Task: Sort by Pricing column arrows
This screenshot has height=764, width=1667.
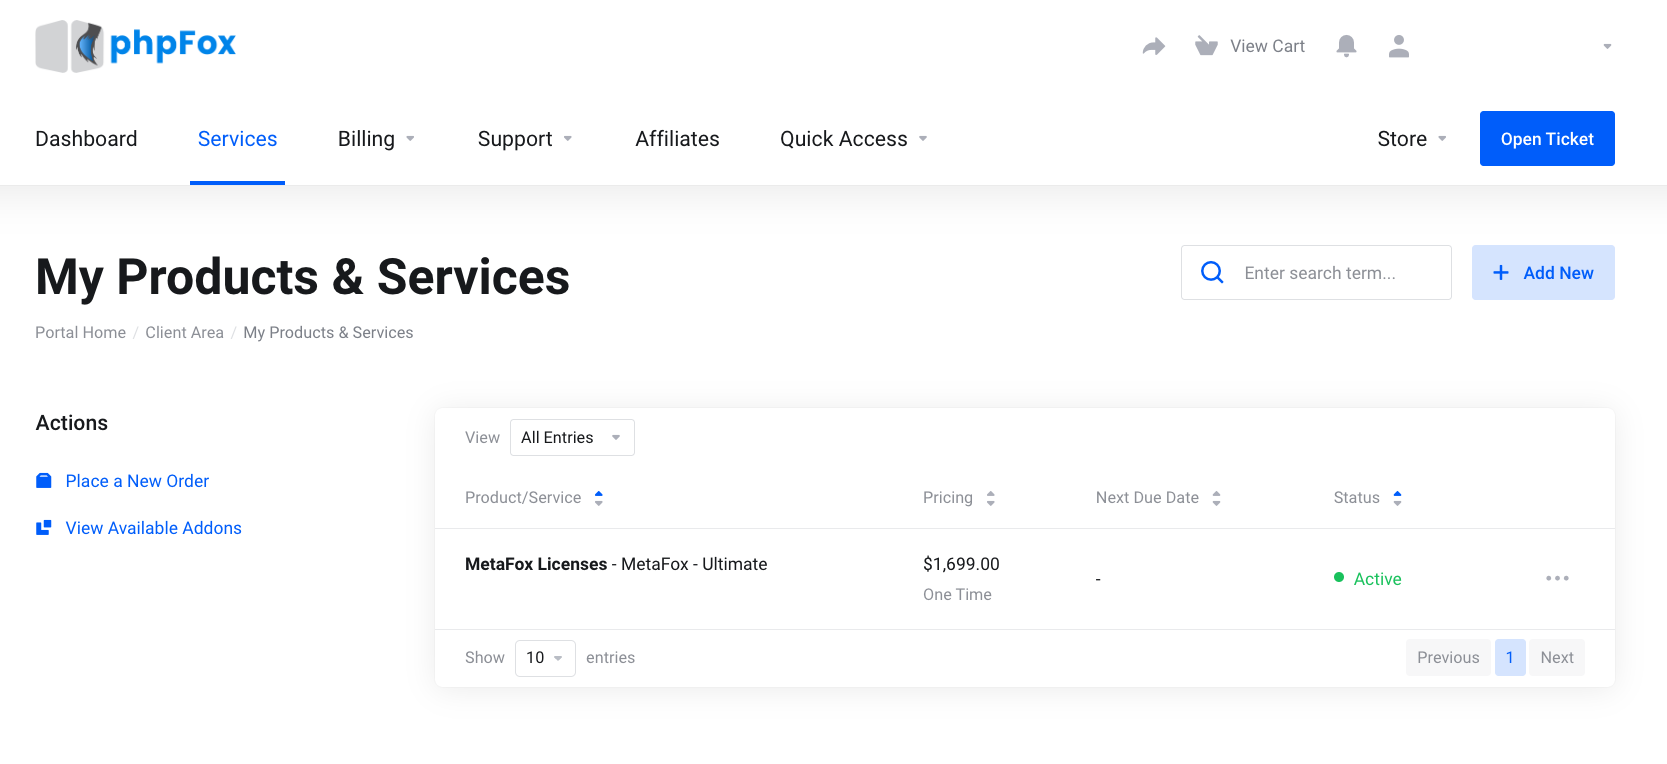Action: coord(991,498)
